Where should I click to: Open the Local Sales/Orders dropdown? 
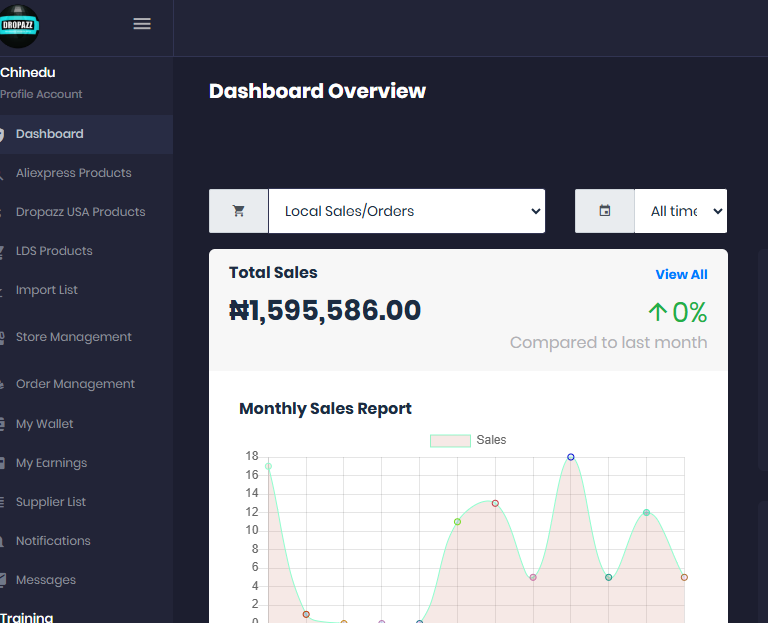click(x=407, y=211)
